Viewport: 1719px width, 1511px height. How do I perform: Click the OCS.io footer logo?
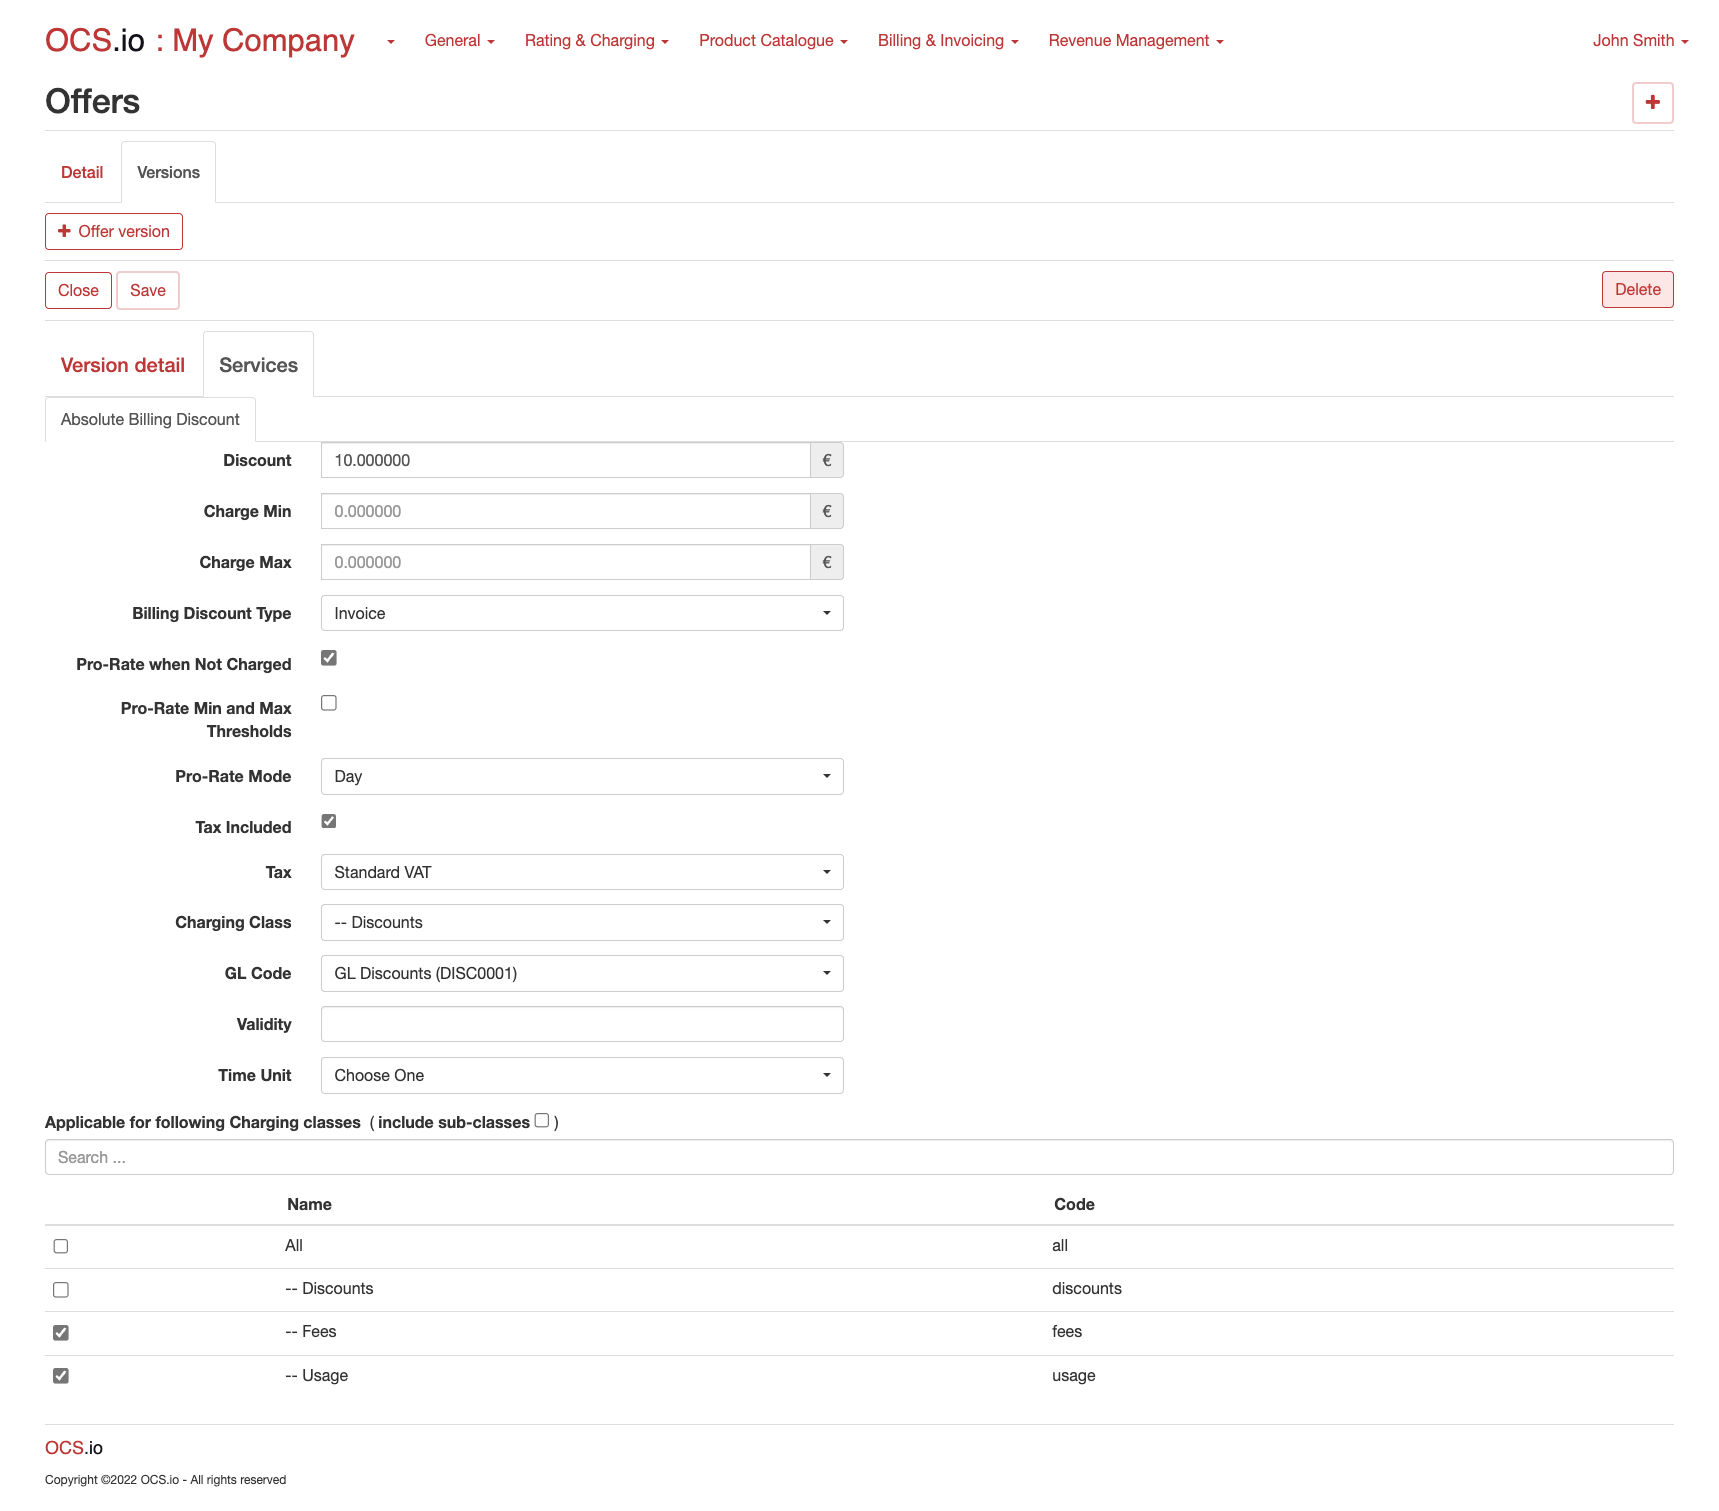74,1447
